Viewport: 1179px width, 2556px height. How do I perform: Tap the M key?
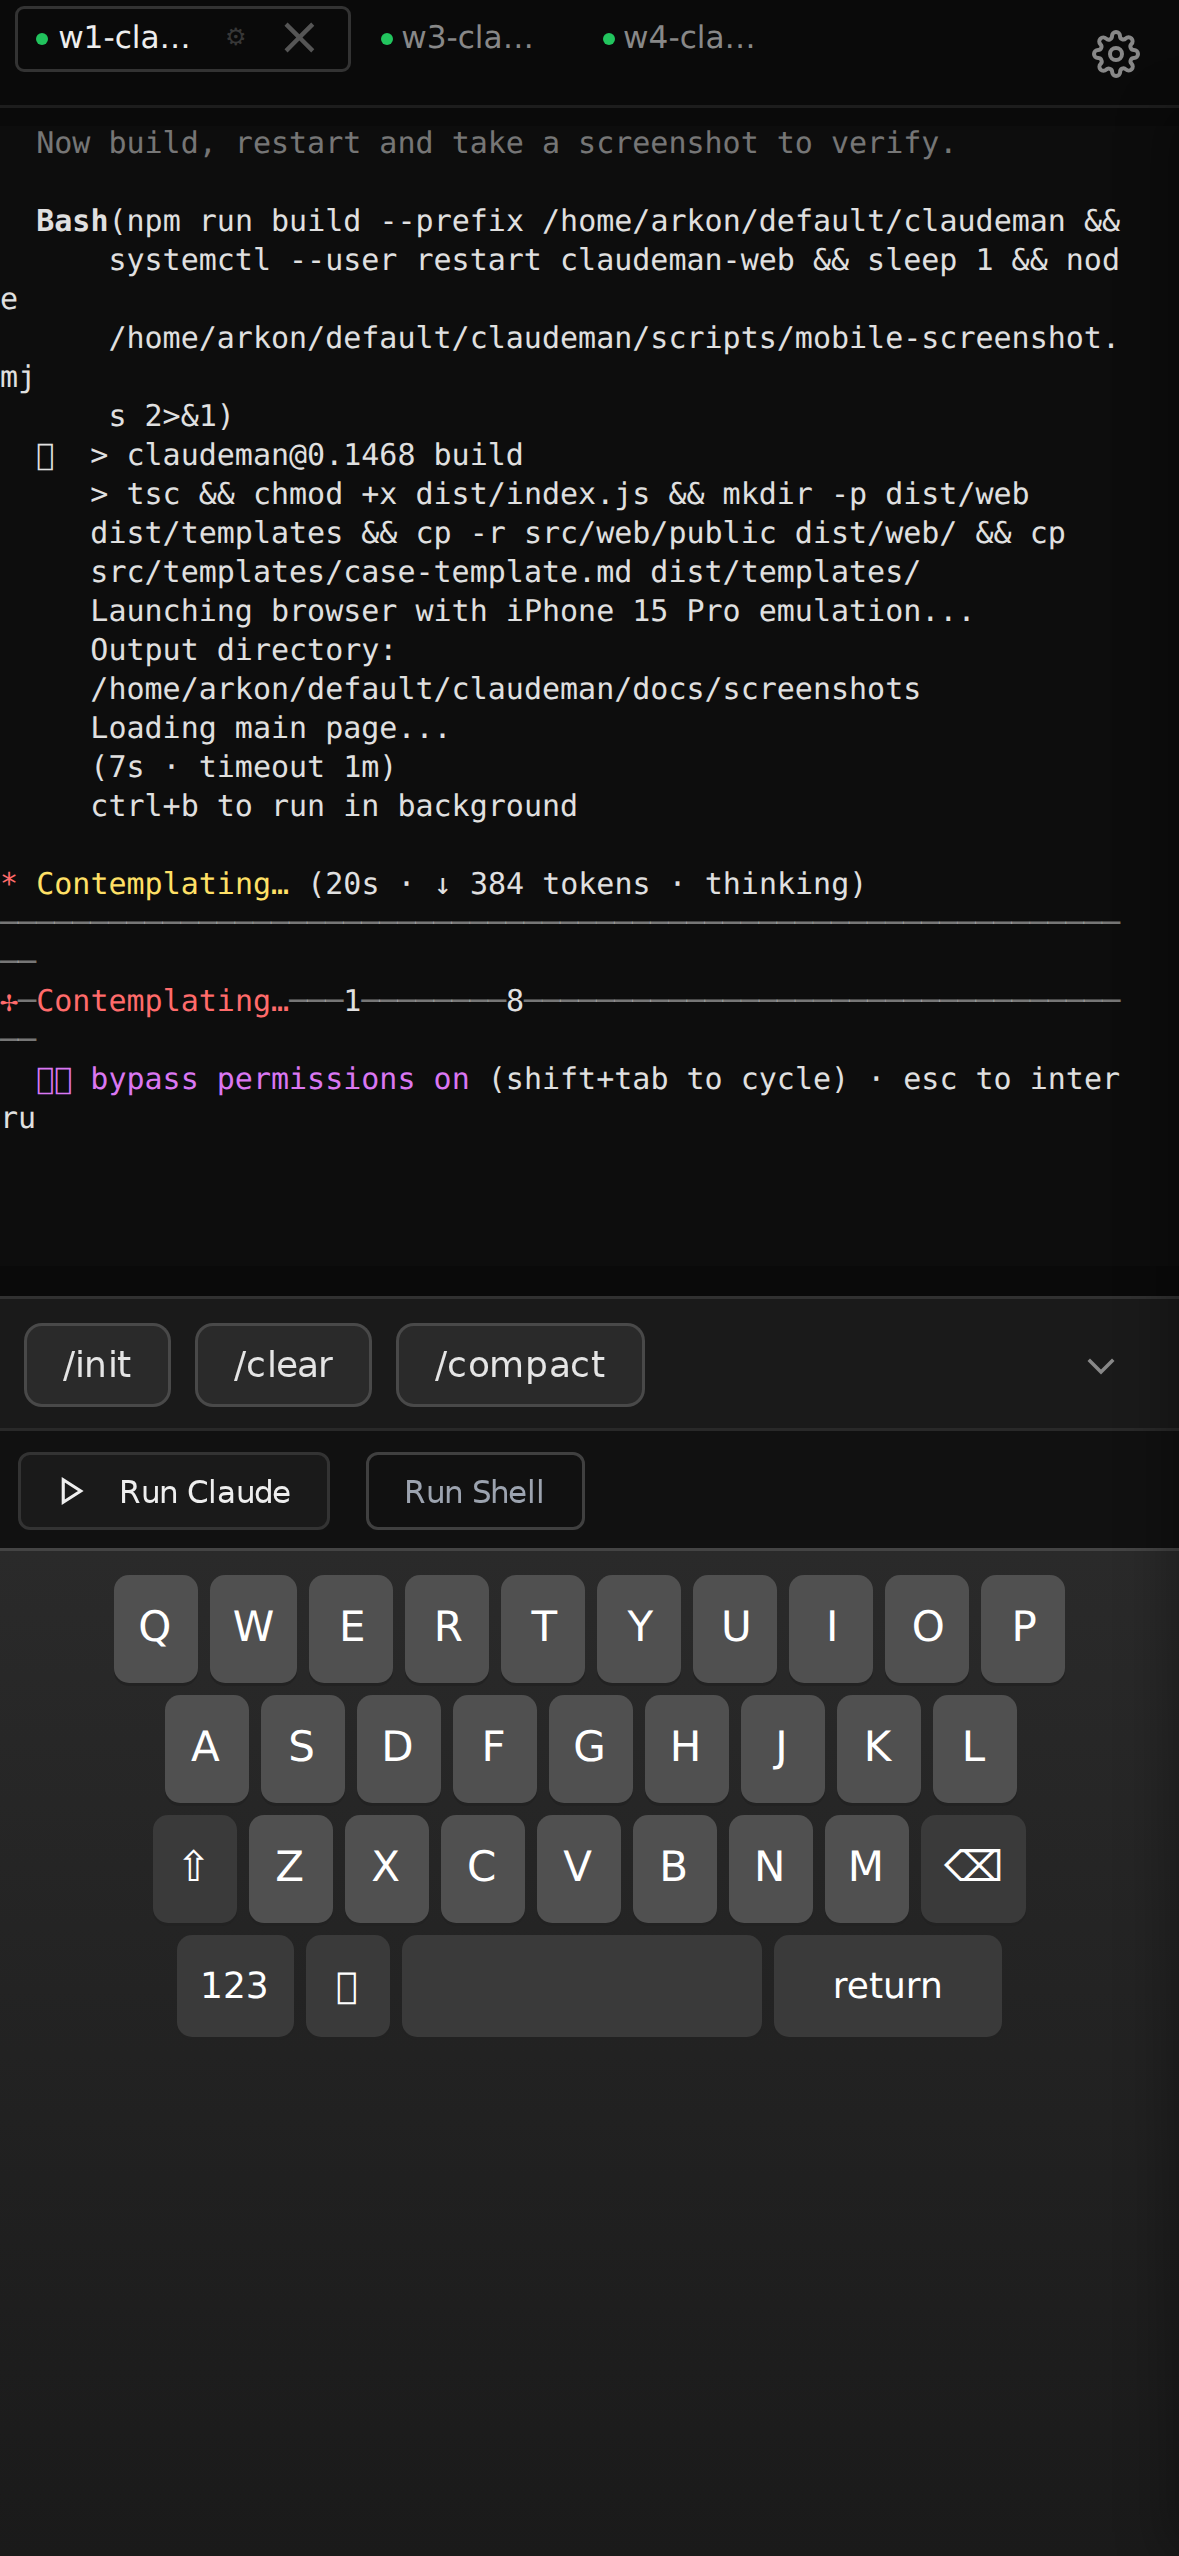[866, 1867]
